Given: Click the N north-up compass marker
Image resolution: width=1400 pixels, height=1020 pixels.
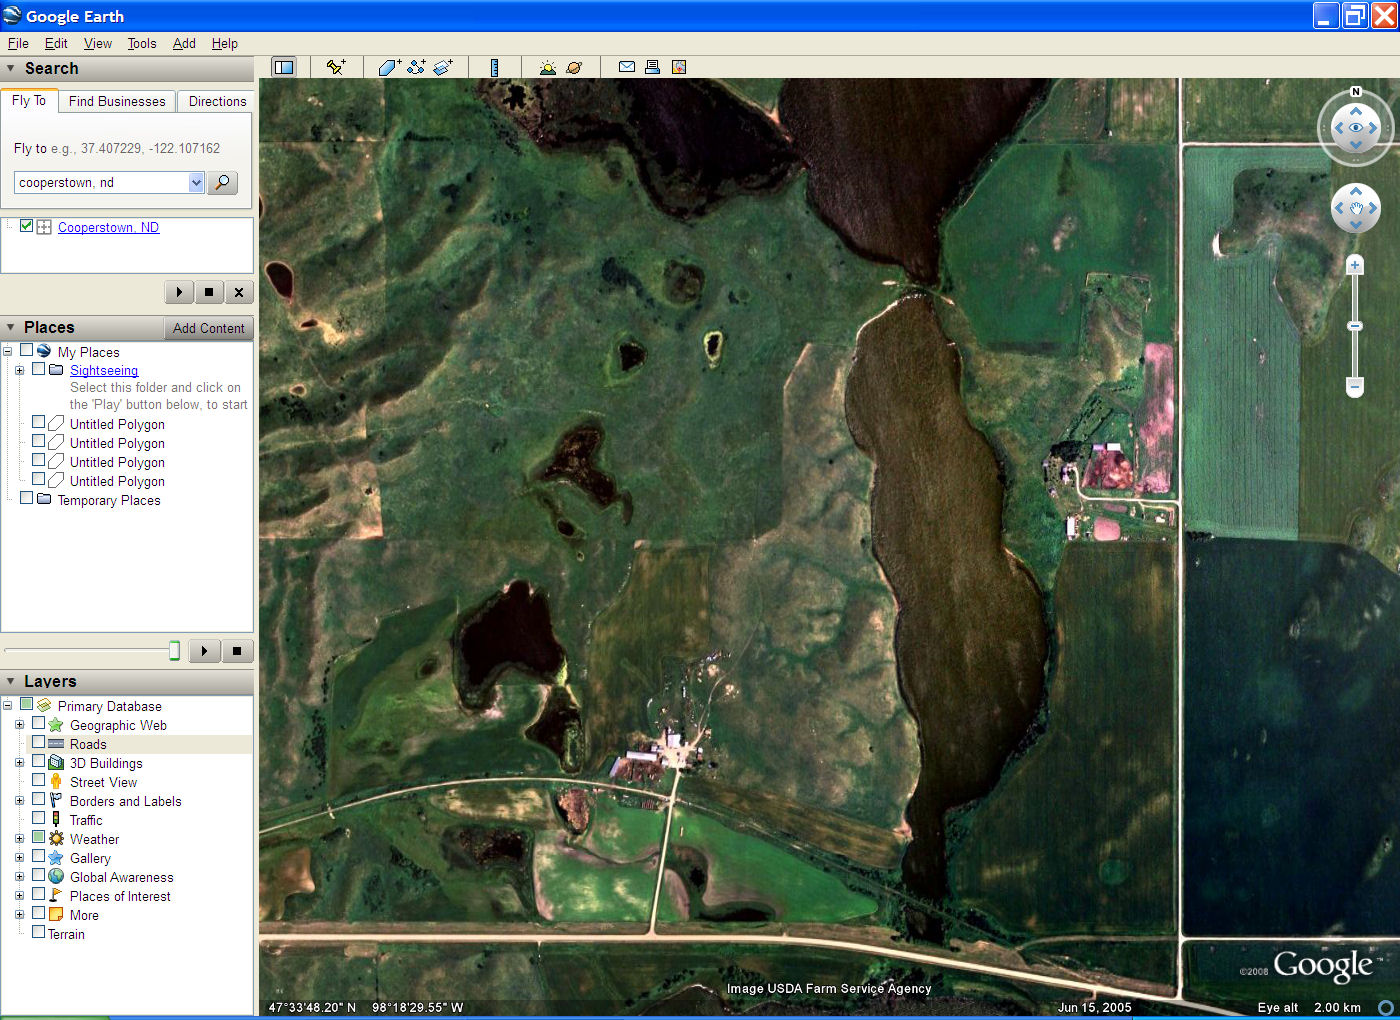Looking at the screenshot, I should click(1356, 92).
